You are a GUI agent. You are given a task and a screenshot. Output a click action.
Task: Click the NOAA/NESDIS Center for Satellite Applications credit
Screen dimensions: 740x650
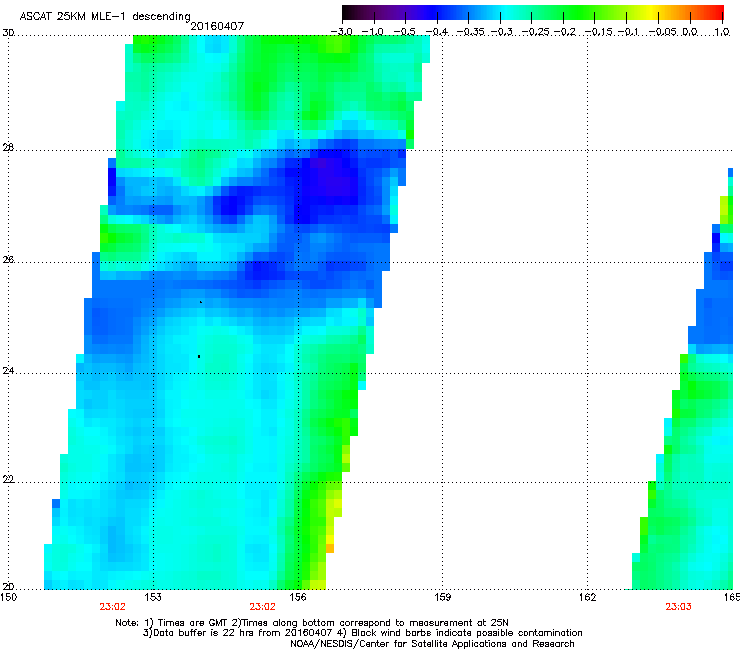point(432,644)
